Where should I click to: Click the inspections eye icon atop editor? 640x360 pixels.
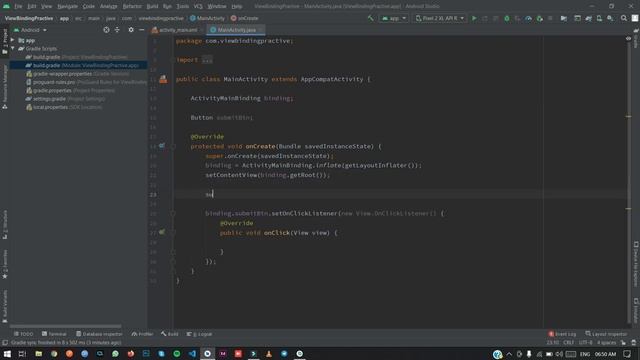click(x=629, y=38)
